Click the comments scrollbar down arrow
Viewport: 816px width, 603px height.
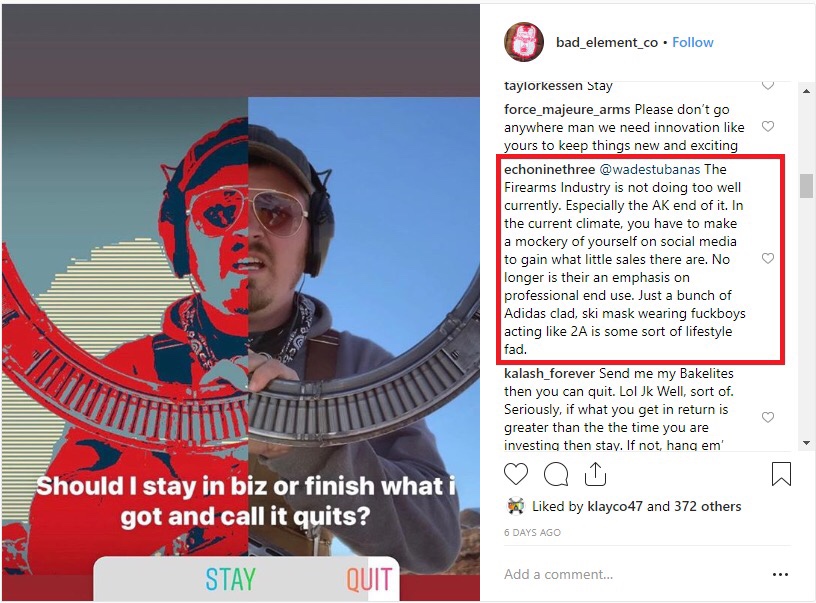(x=806, y=443)
